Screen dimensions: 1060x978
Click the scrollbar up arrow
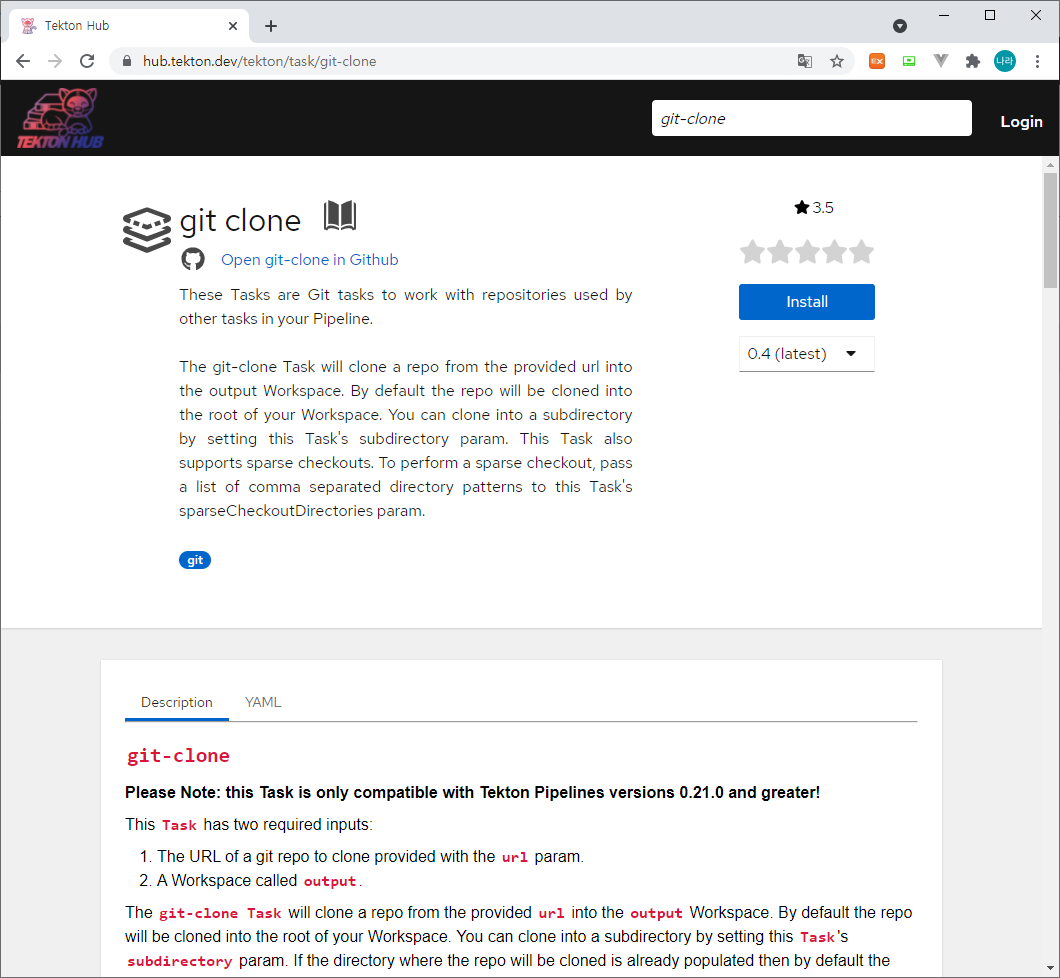(1050, 165)
